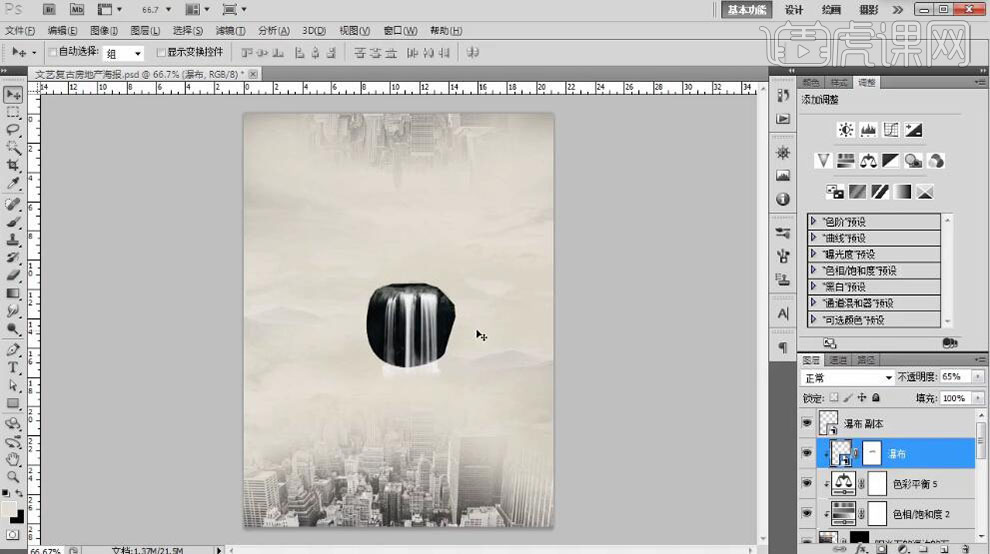Switch to the 摄影 workspace
The height and width of the screenshot is (554, 990).
(x=868, y=9)
